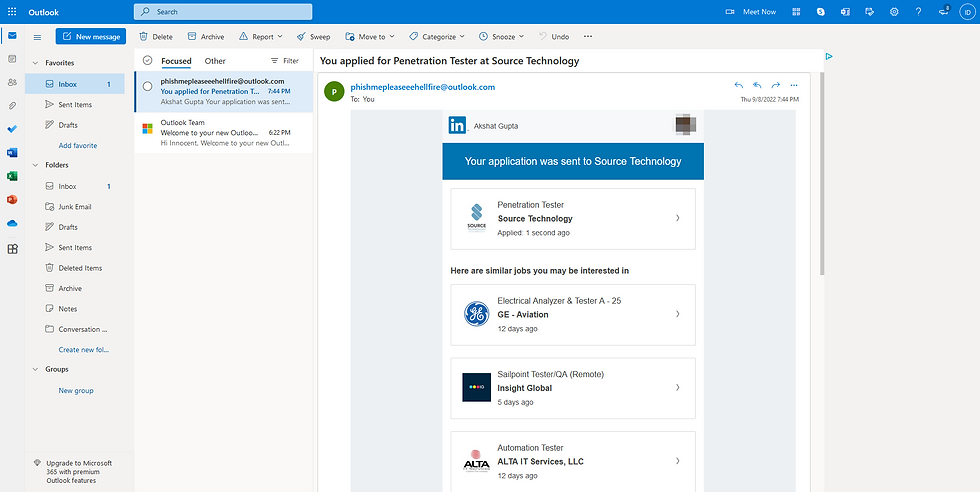This screenshot has width=980, height=492.
Task: Click the Undo toolbar button
Action: 553,37
